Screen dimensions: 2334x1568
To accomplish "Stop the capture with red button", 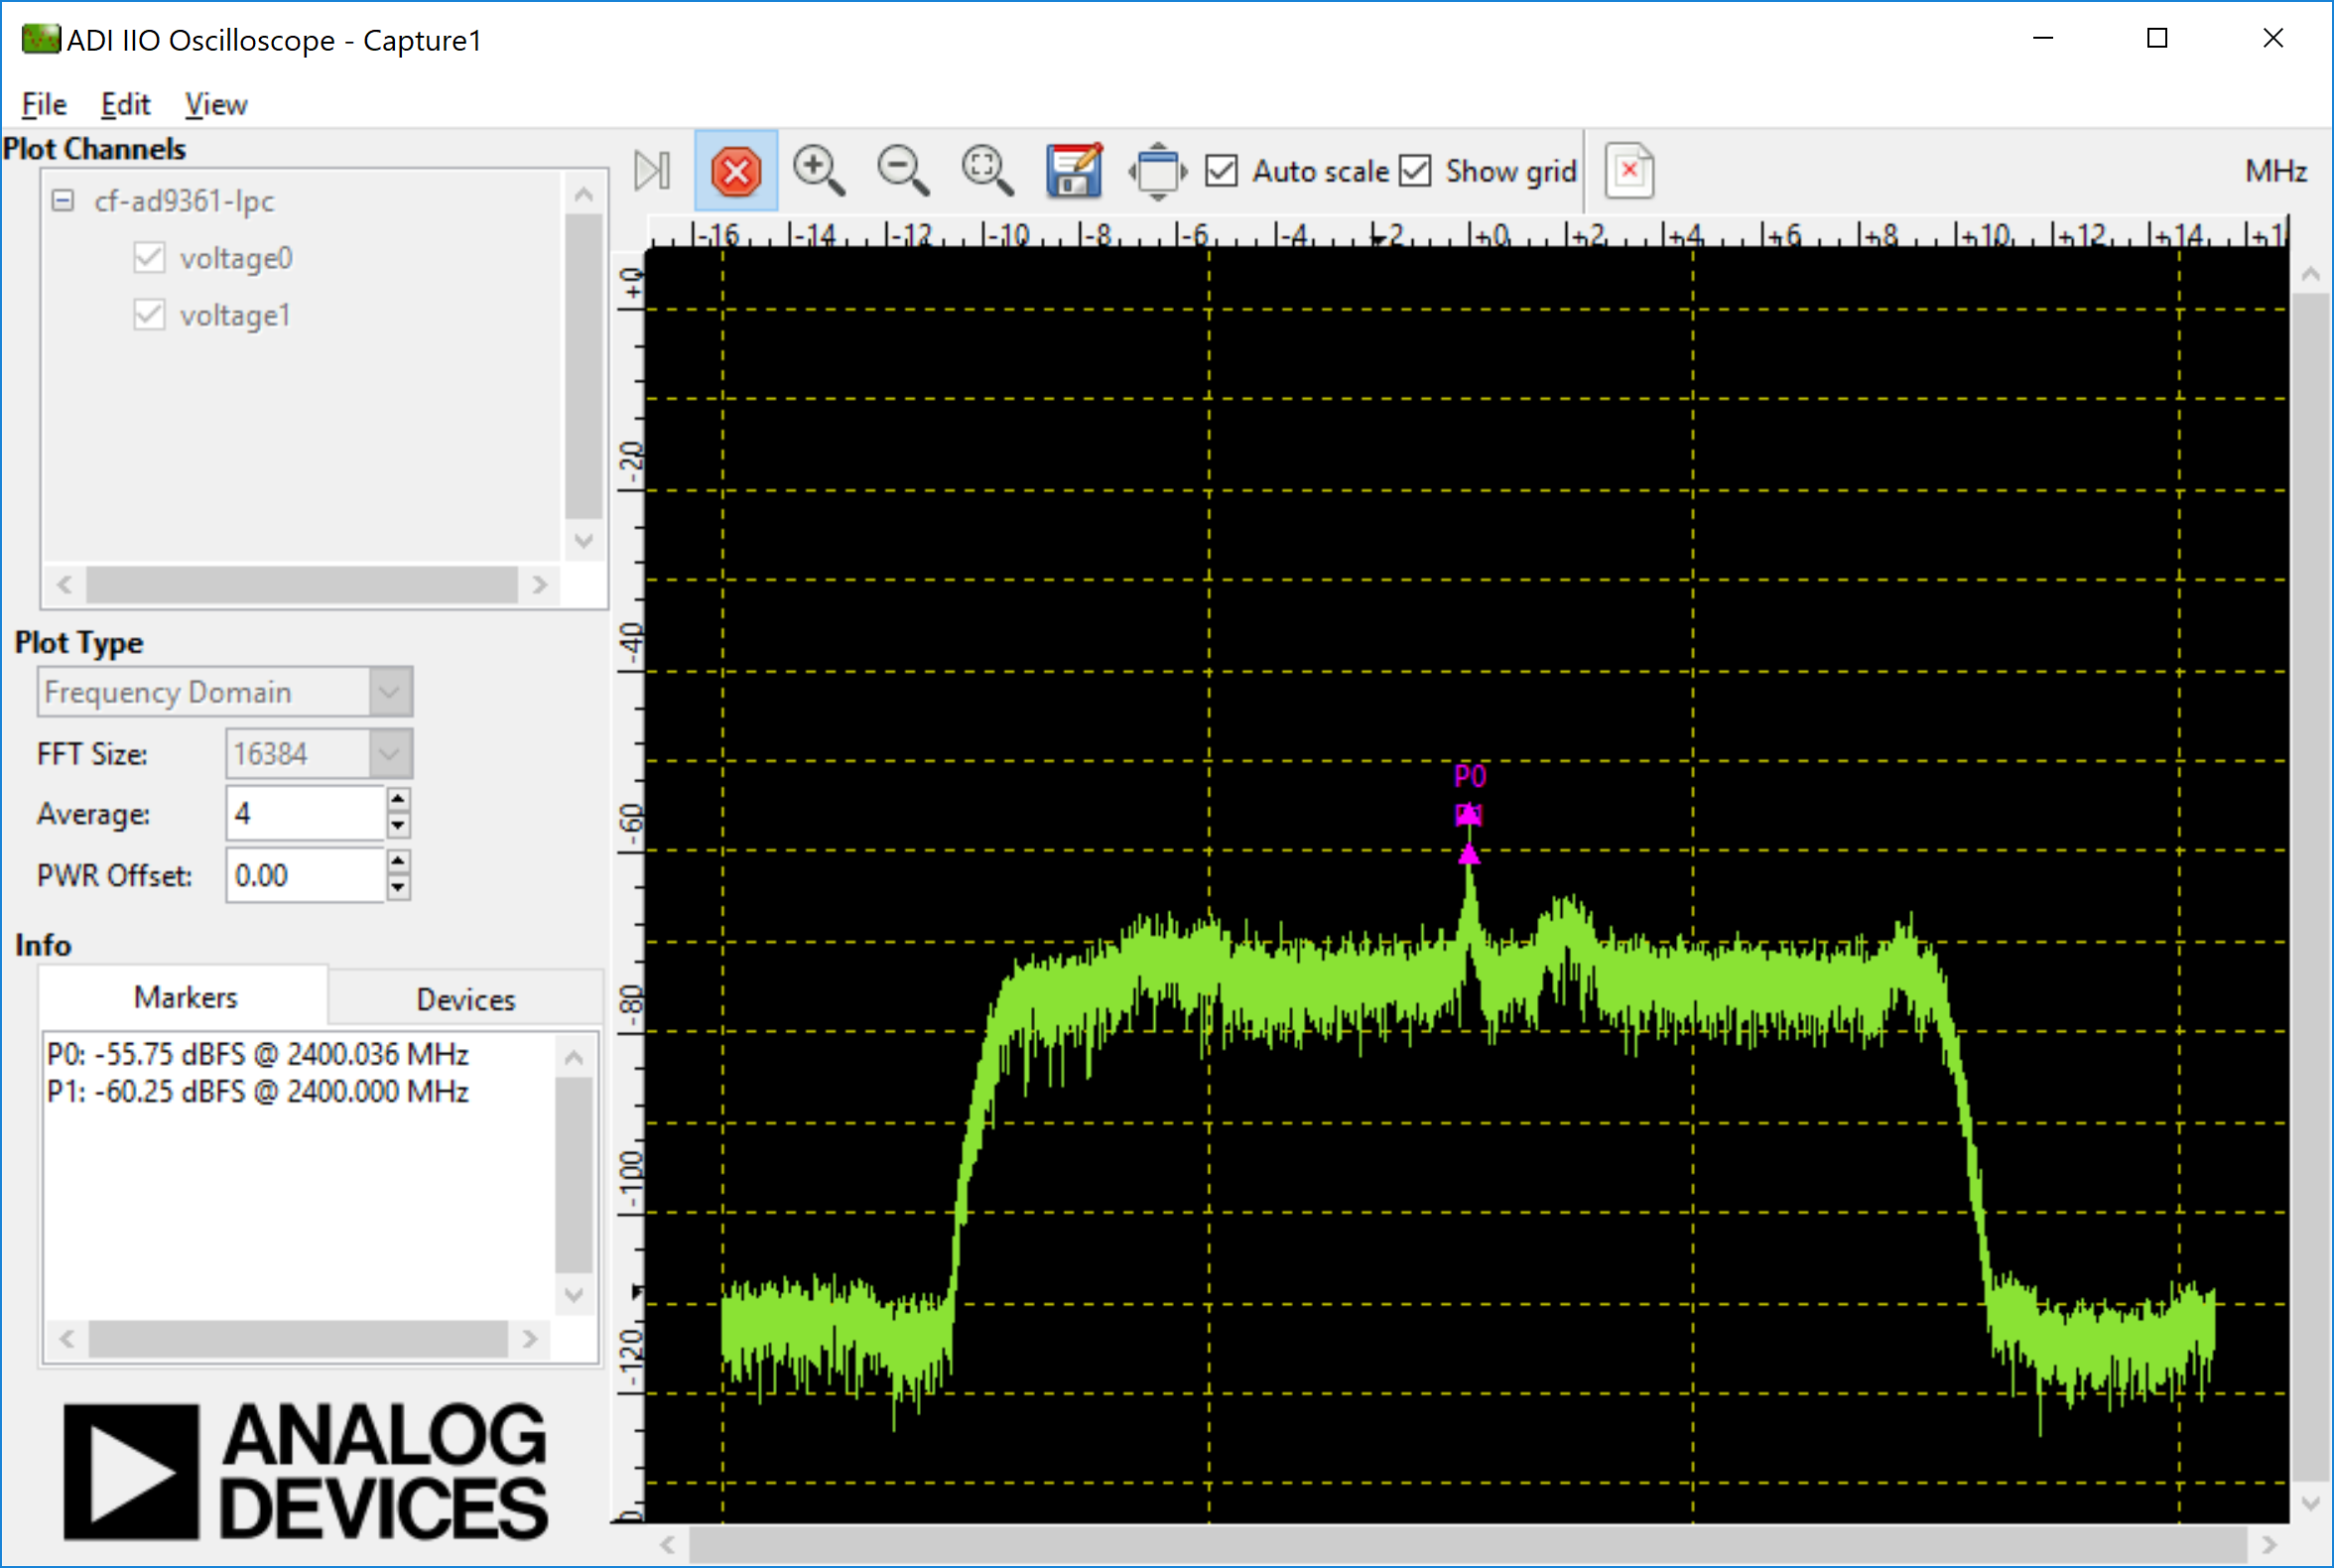I will 736,171.
